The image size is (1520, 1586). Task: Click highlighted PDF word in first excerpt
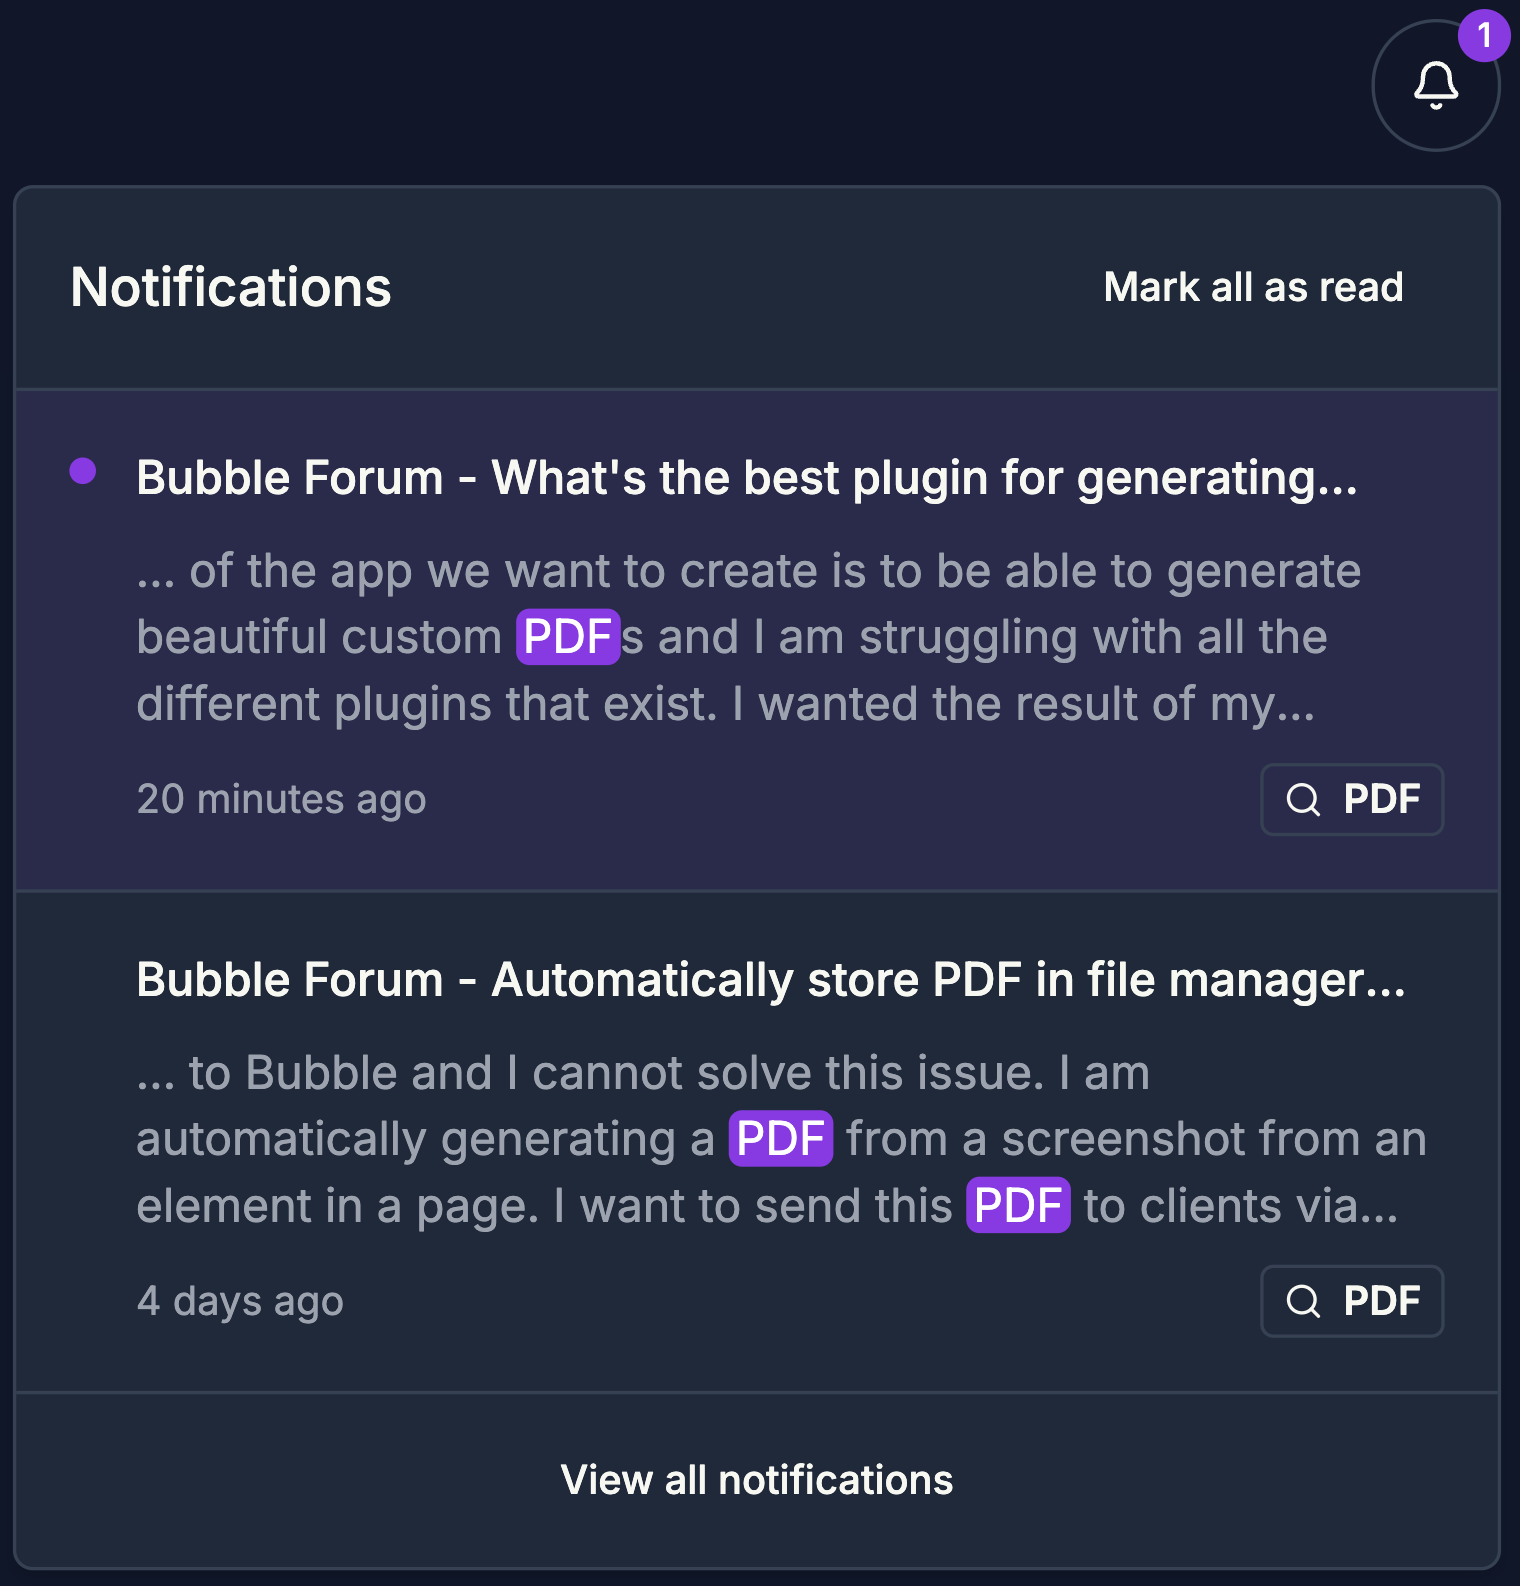568,637
